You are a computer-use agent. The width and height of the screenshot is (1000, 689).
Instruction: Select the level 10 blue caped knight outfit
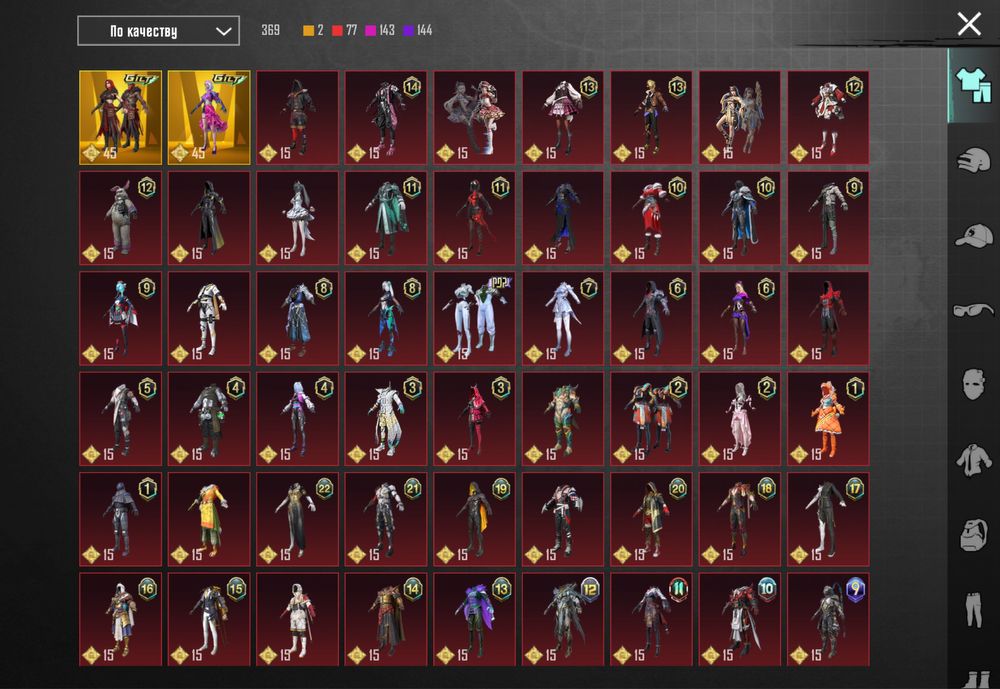740,218
